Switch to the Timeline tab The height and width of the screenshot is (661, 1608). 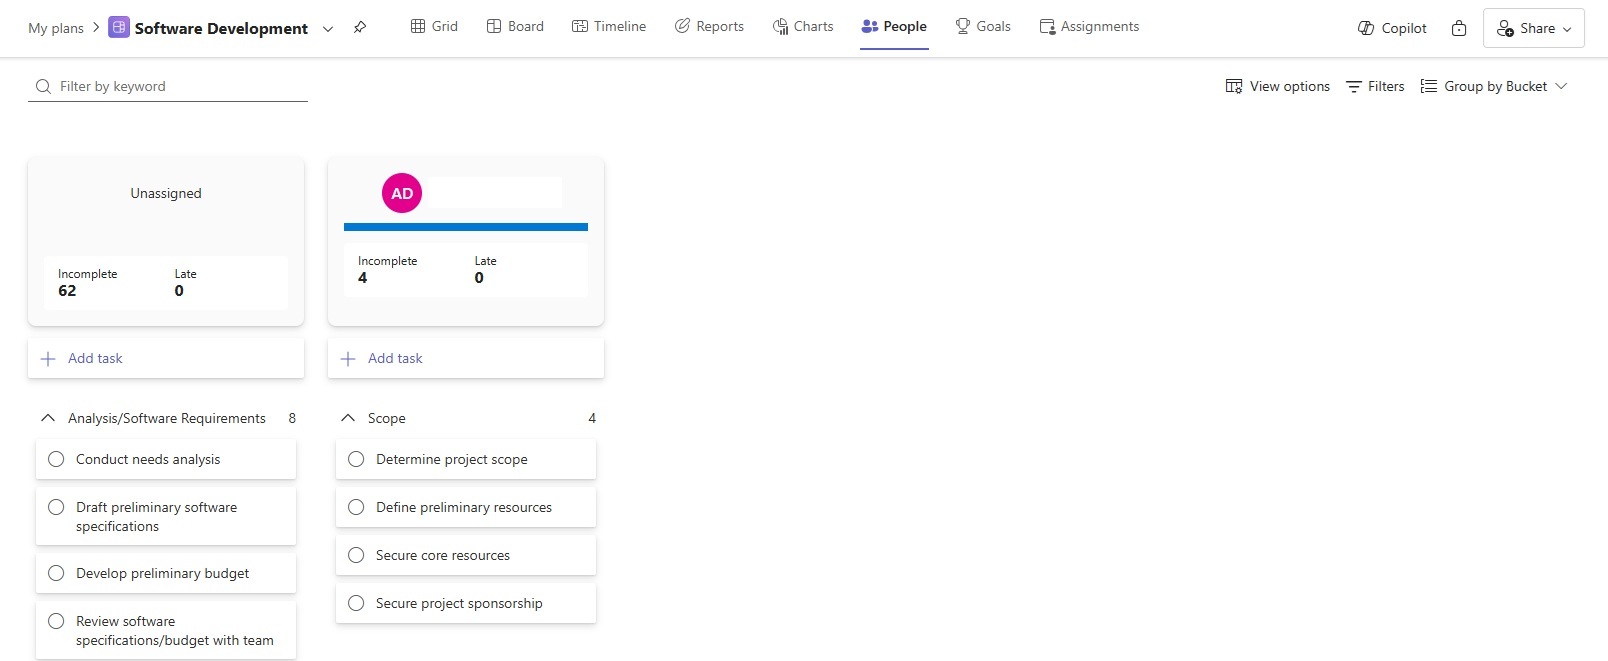click(x=609, y=26)
